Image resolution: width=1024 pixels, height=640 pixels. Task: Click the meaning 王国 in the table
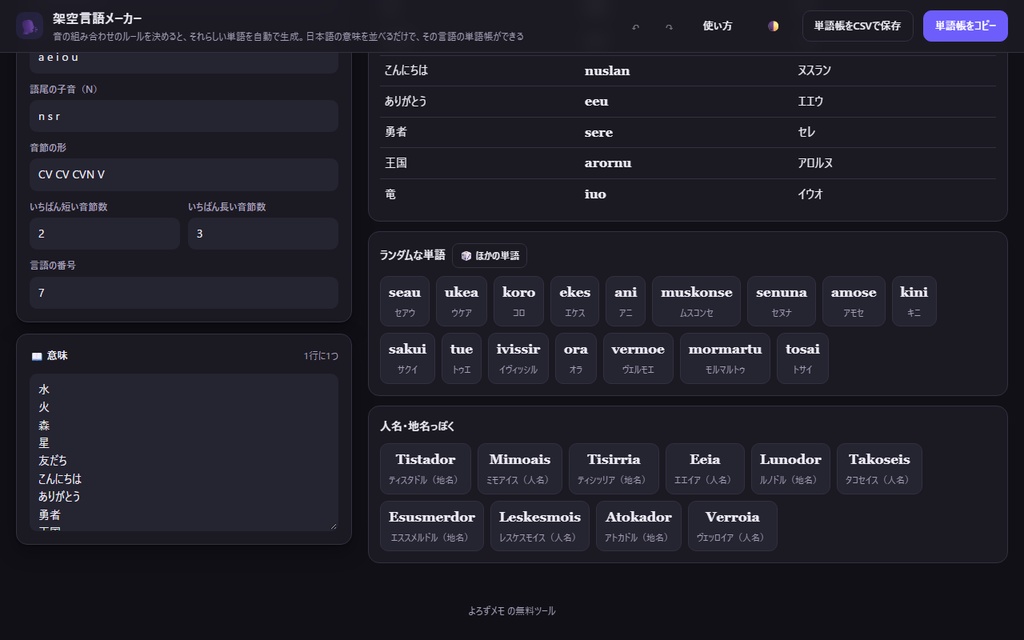click(396, 163)
